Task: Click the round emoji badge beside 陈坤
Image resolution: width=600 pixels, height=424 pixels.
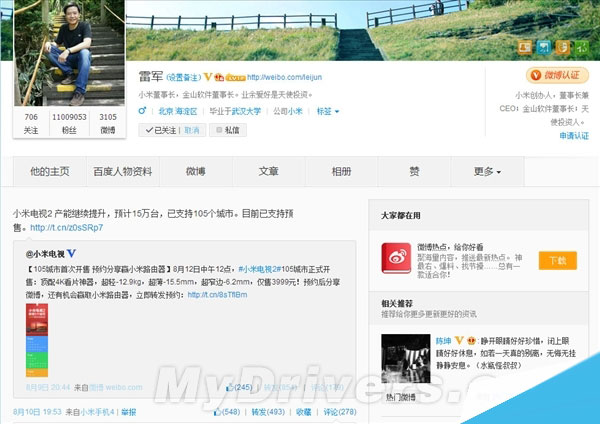Action: click(471, 340)
